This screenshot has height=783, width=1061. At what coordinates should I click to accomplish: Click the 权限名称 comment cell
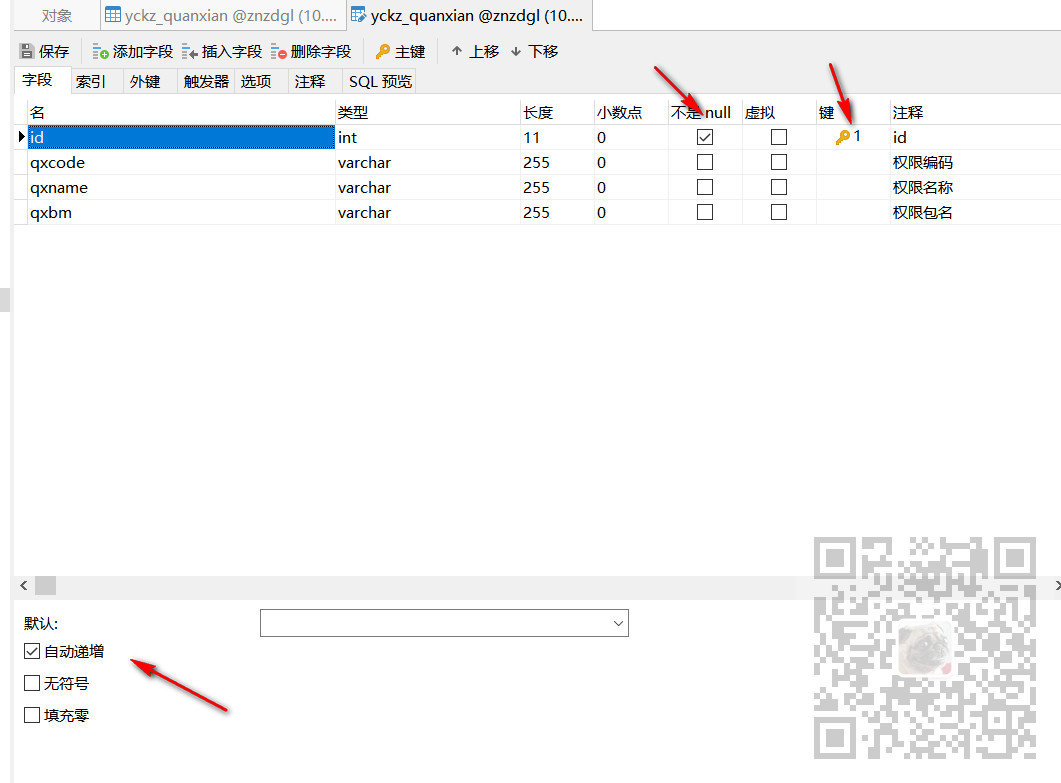pos(975,187)
